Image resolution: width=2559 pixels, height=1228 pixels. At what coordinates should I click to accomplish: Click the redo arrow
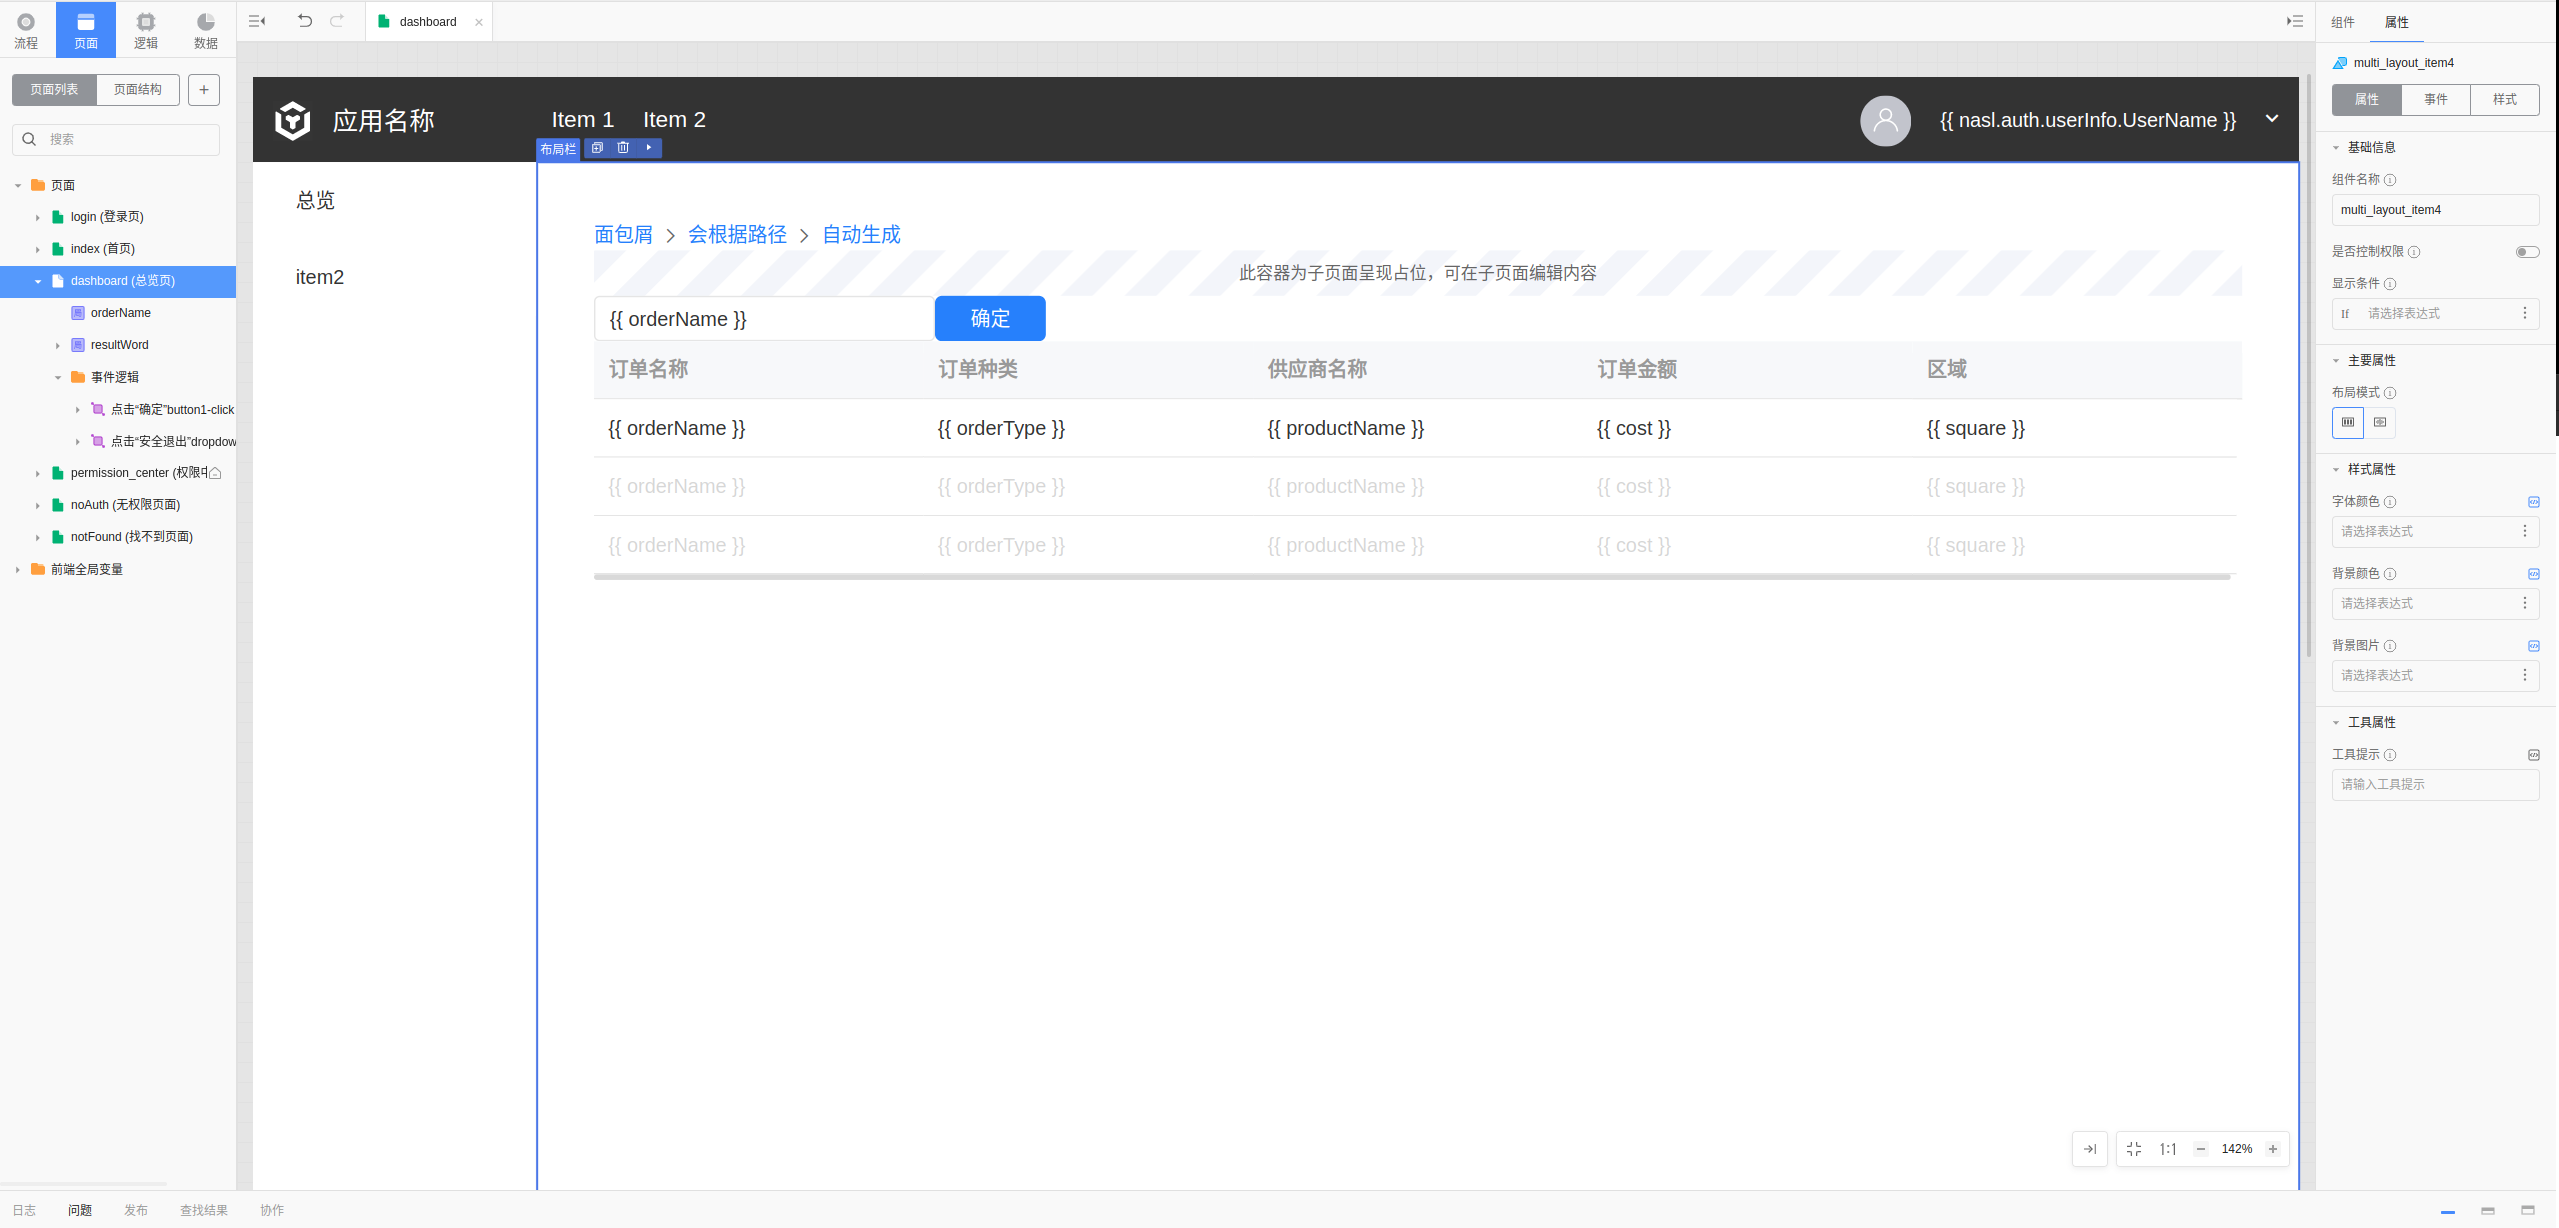337,21
